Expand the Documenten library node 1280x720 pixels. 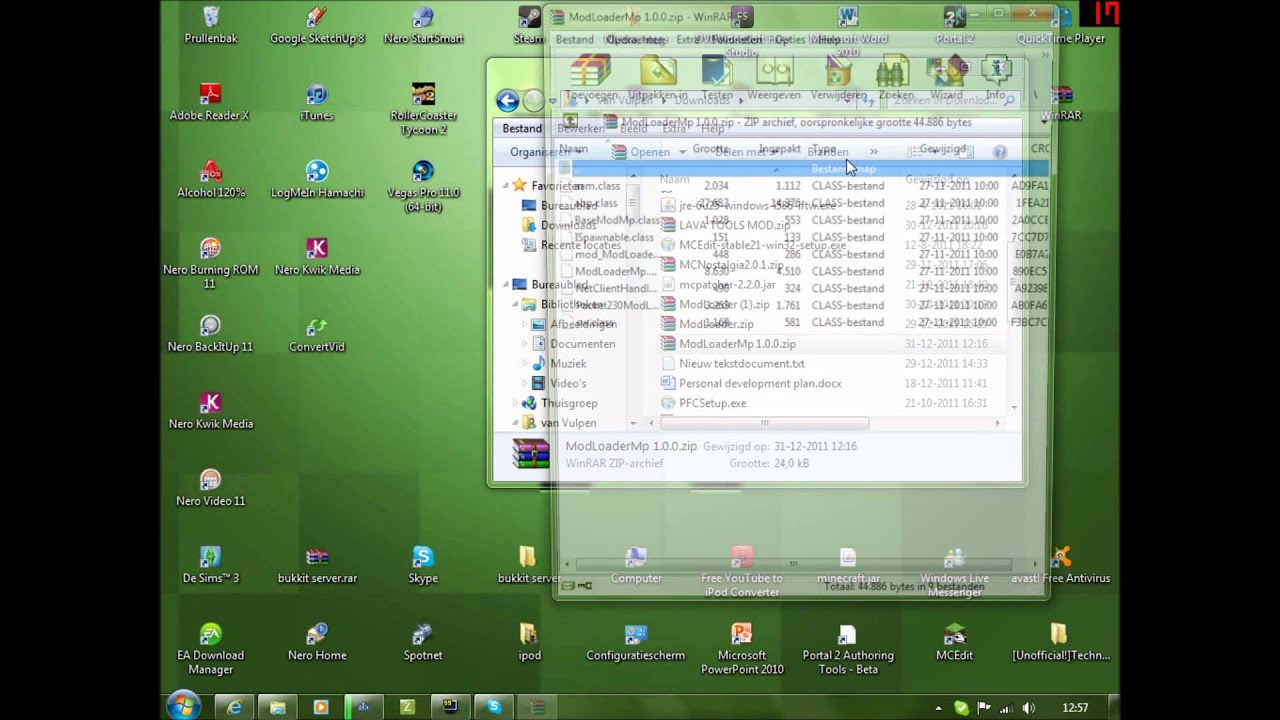click(x=525, y=344)
